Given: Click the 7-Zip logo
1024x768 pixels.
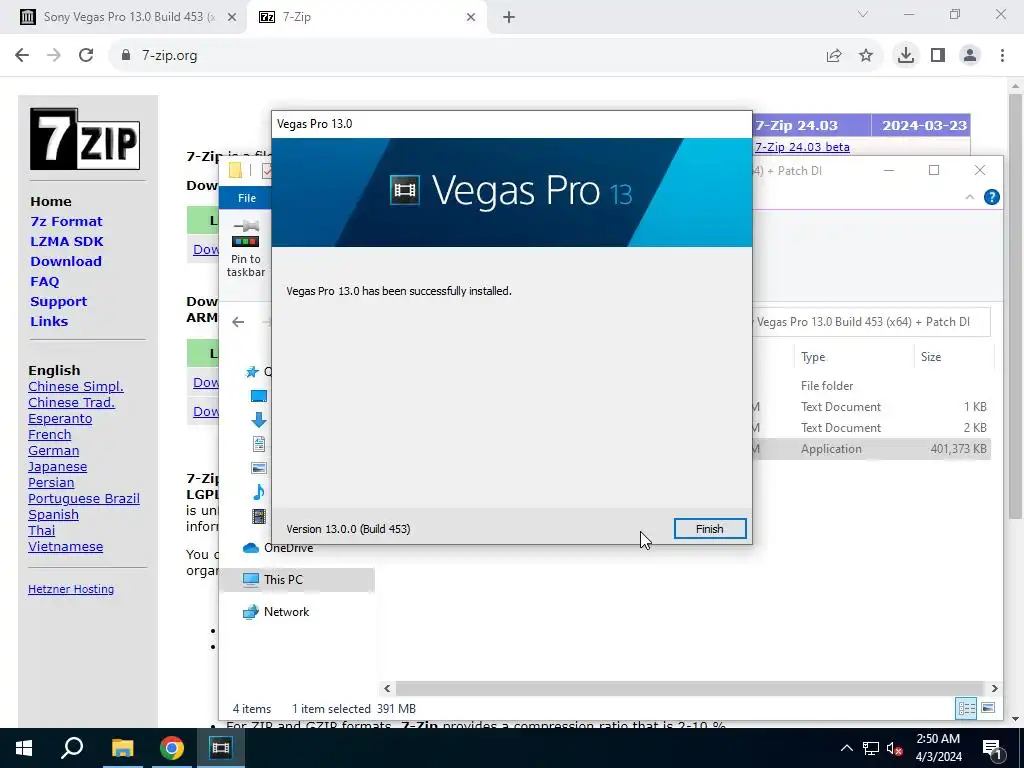Looking at the screenshot, I should 85,139.
